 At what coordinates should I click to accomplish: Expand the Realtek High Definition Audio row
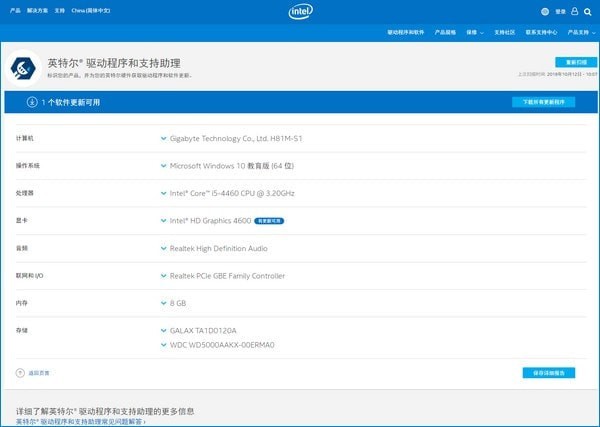click(x=163, y=248)
